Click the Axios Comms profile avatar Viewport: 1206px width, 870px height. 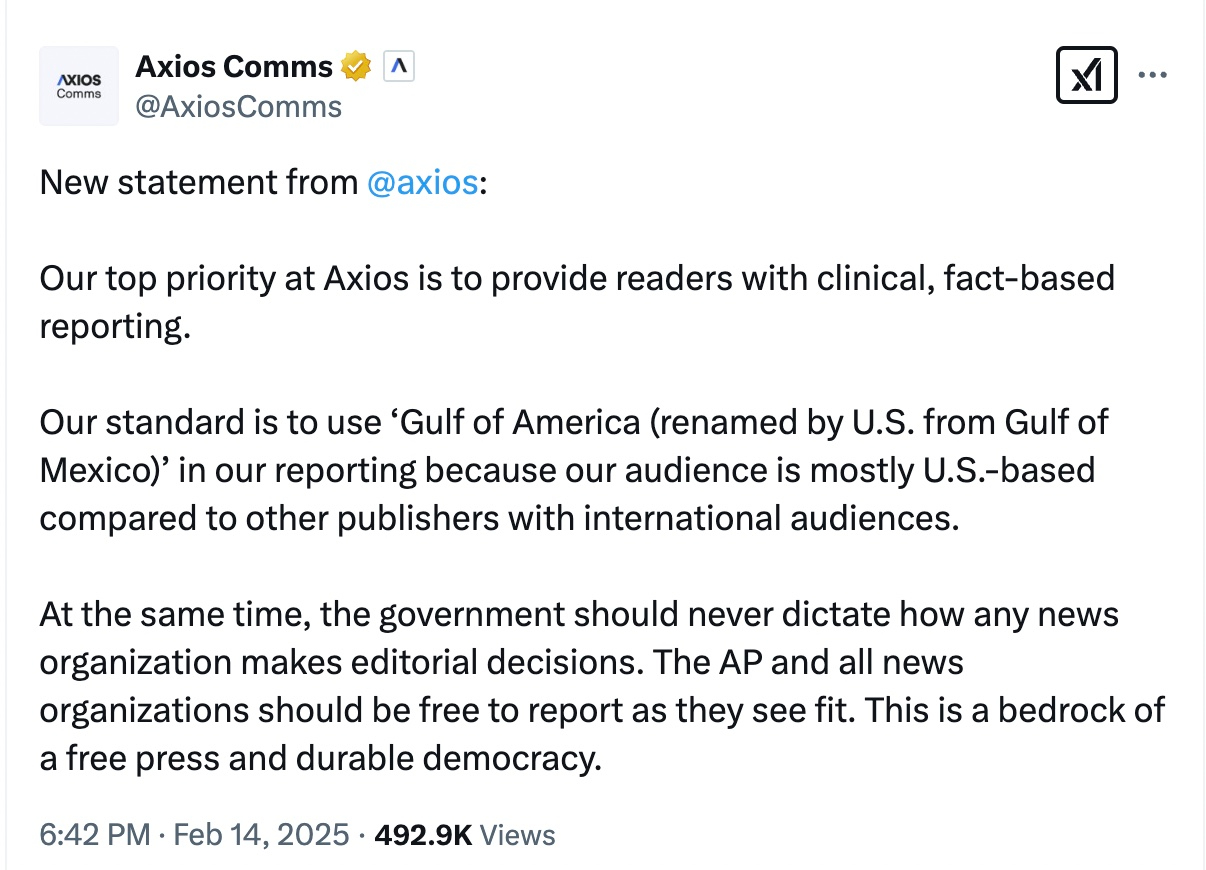(x=78, y=86)
